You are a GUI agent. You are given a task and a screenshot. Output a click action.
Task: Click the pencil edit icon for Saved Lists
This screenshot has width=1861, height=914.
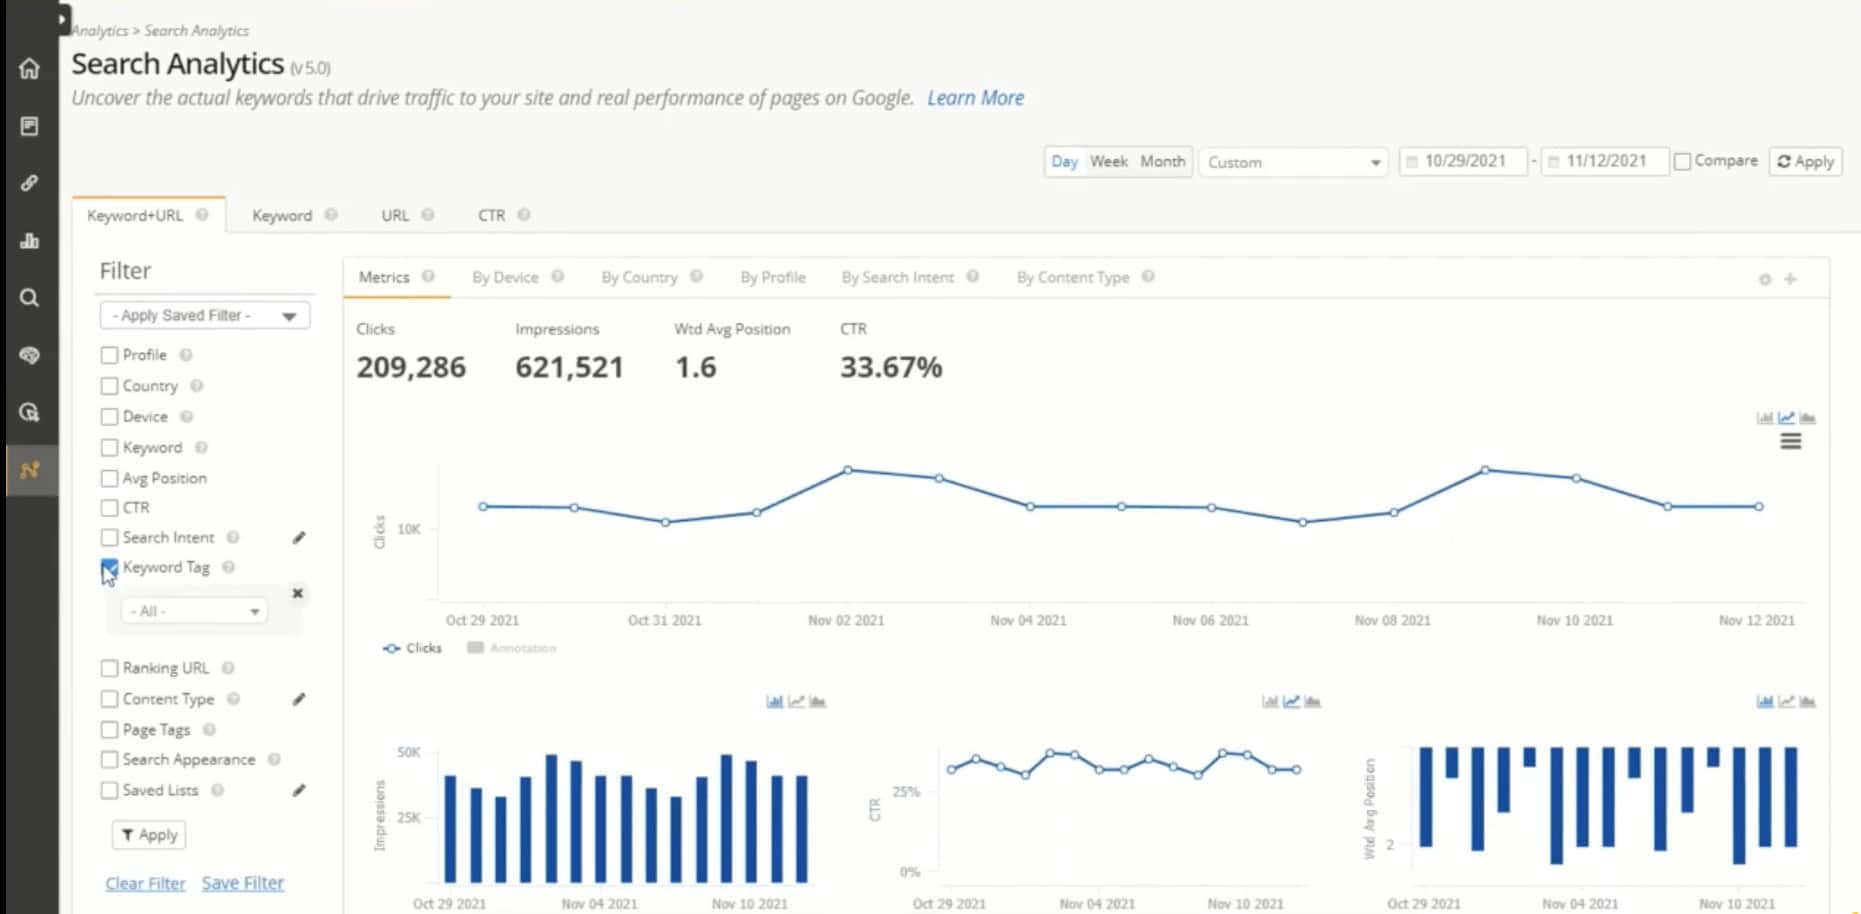click(298, 790)
